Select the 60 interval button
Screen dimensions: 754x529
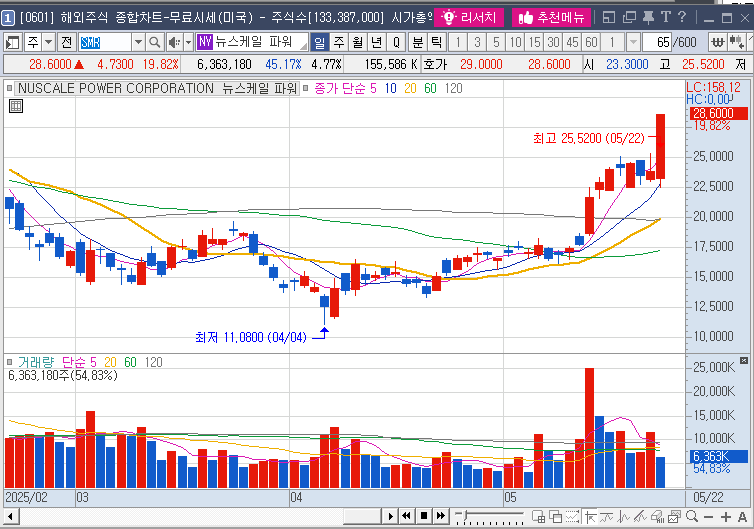591,42
